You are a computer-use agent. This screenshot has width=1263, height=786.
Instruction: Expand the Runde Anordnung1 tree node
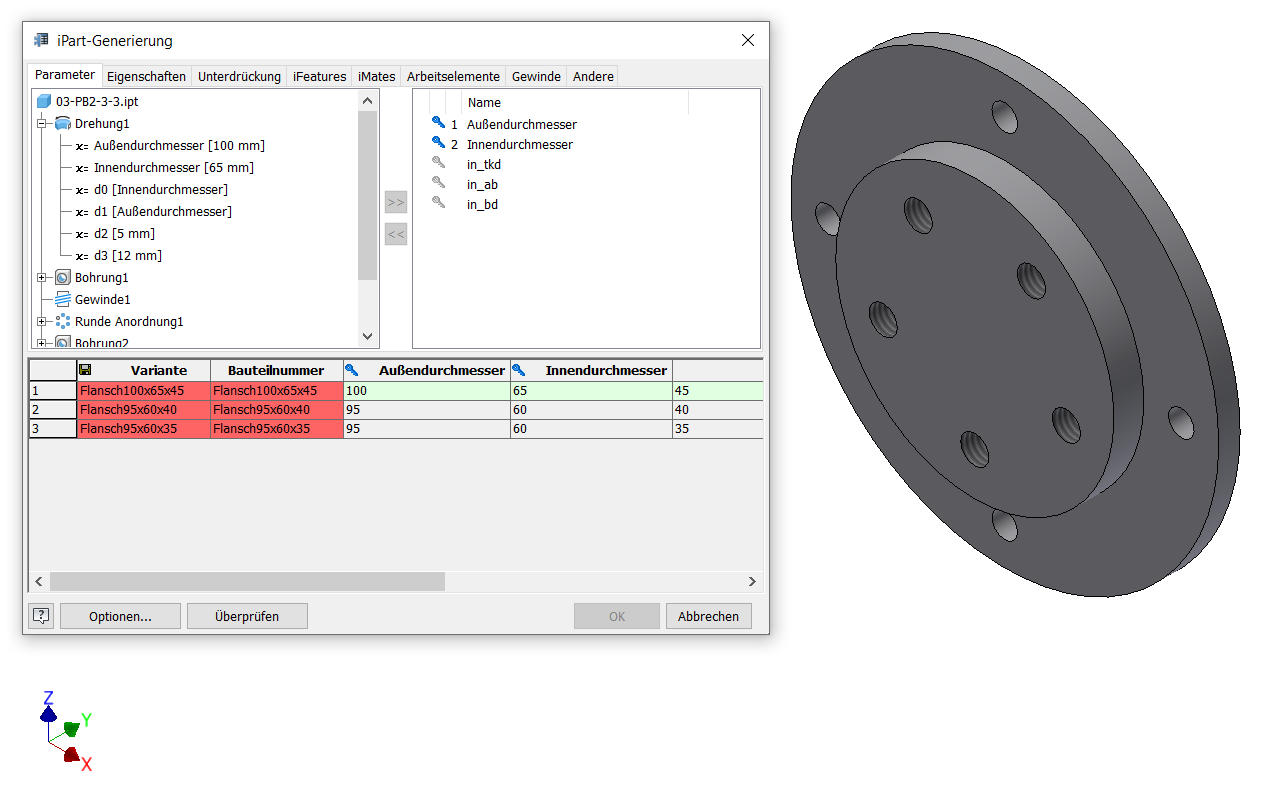point(42,321)
